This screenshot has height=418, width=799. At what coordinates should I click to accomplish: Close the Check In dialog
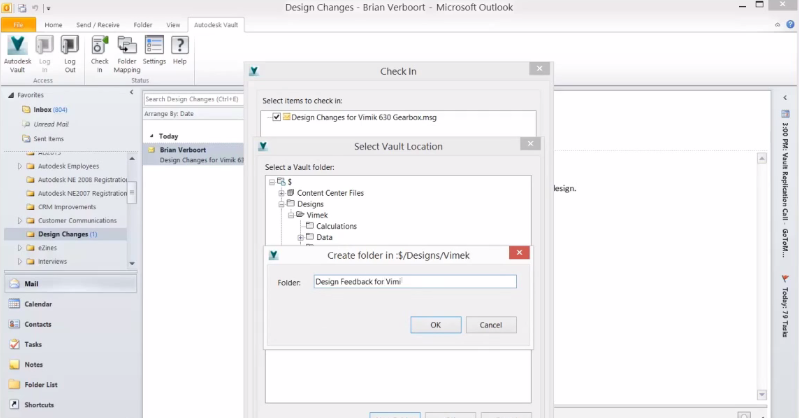(x=539, y=68)
